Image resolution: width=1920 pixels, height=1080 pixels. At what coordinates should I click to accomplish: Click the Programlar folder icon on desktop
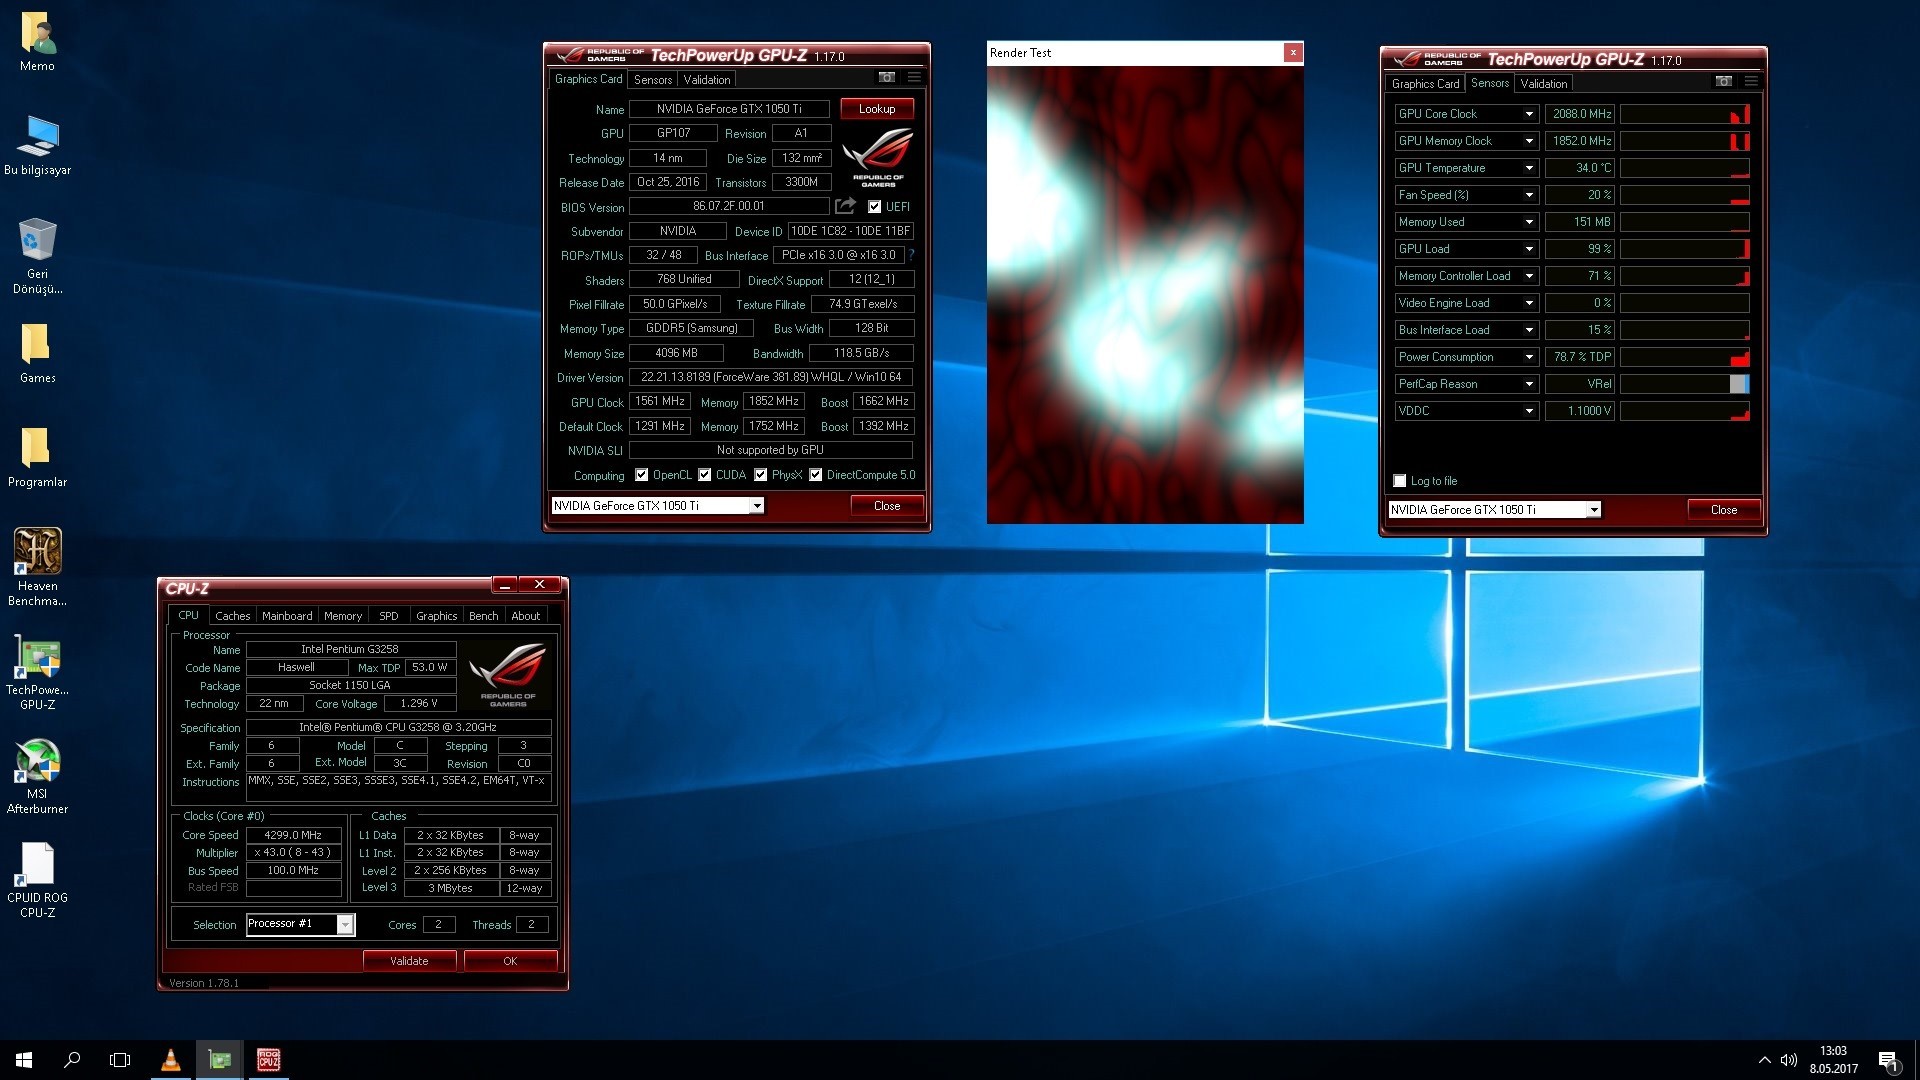point(36,447)
